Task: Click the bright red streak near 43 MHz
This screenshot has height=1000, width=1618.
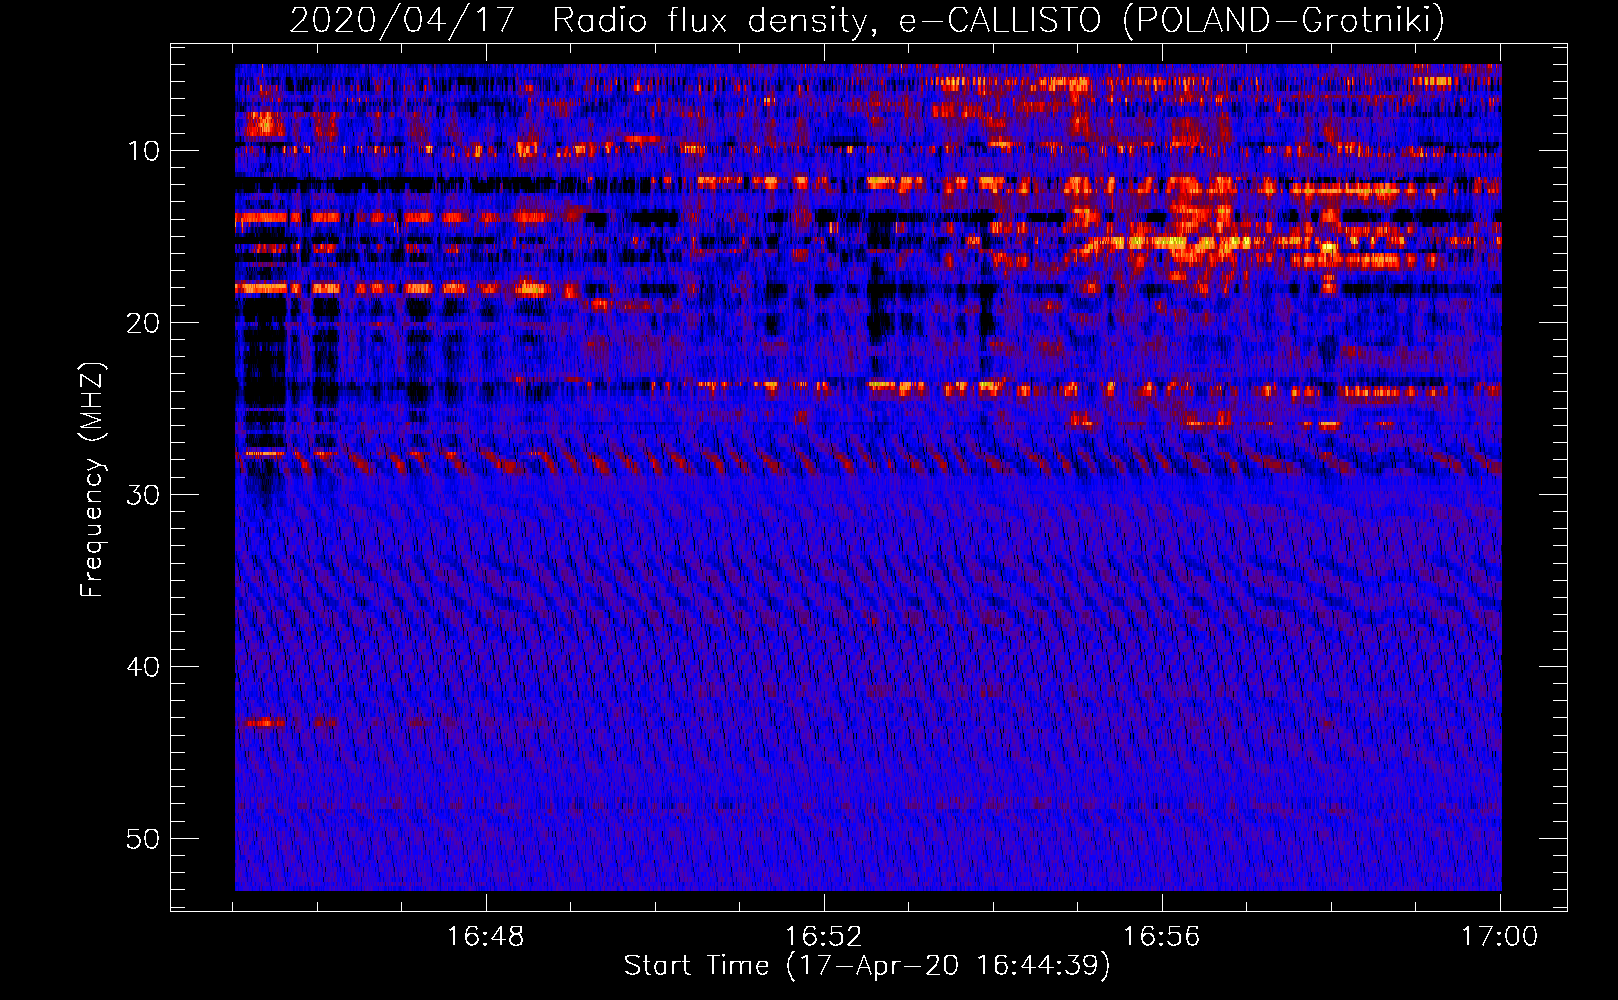Action: pos(266,722)
